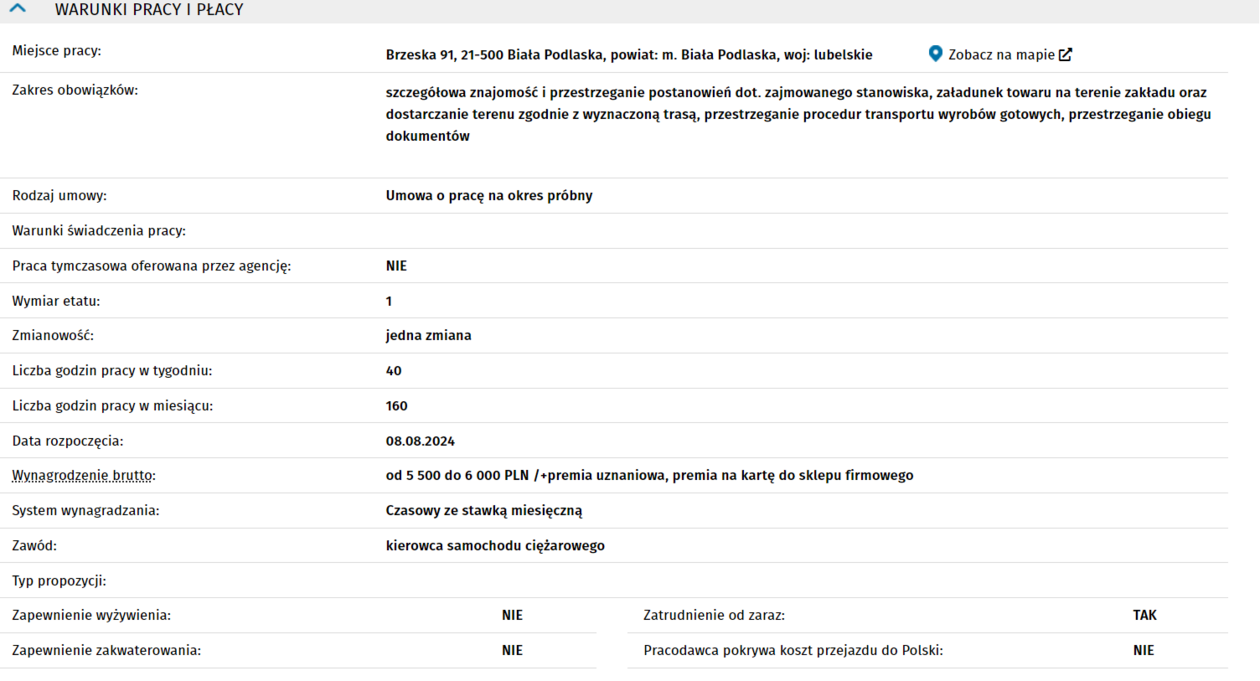Click the external link icon beside map link
1260x681 pixels.
(x=1066, y=55)
